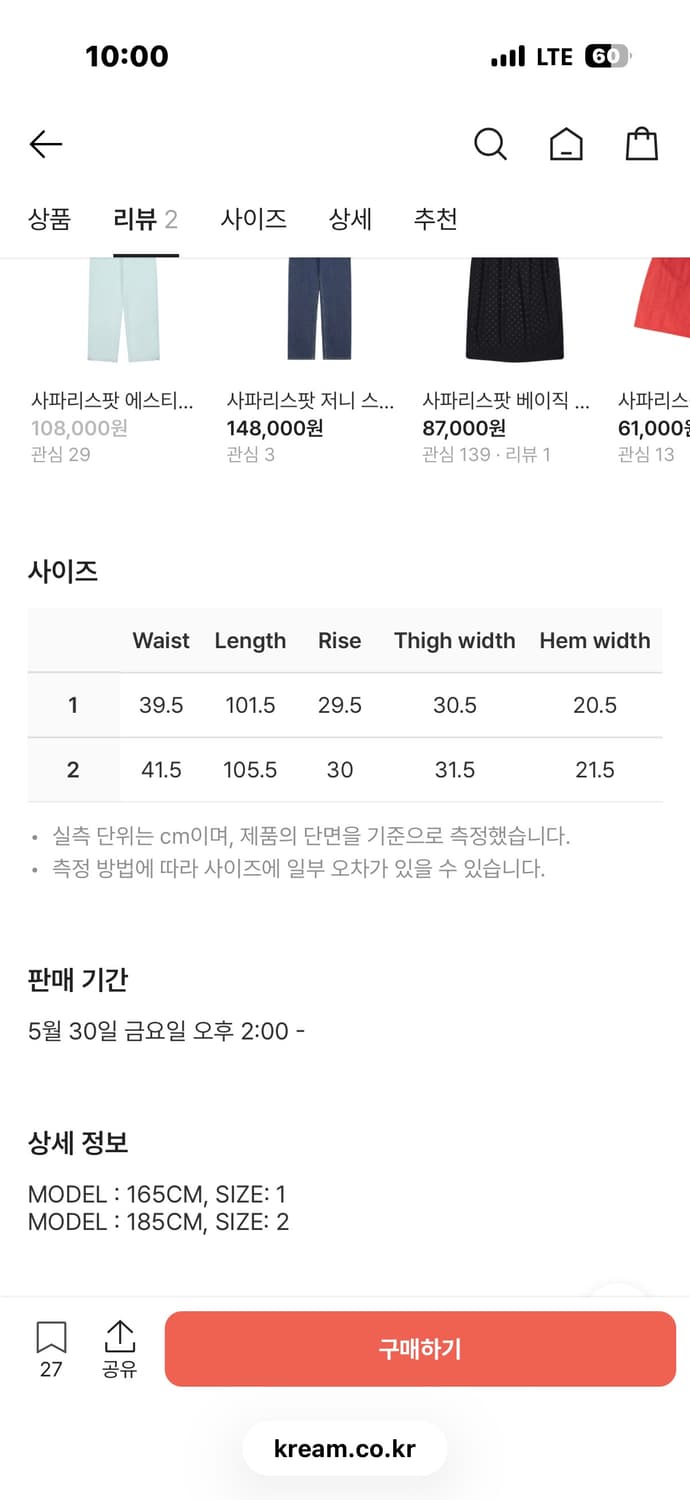Tap the 구매하기 purchase button

418,1348
